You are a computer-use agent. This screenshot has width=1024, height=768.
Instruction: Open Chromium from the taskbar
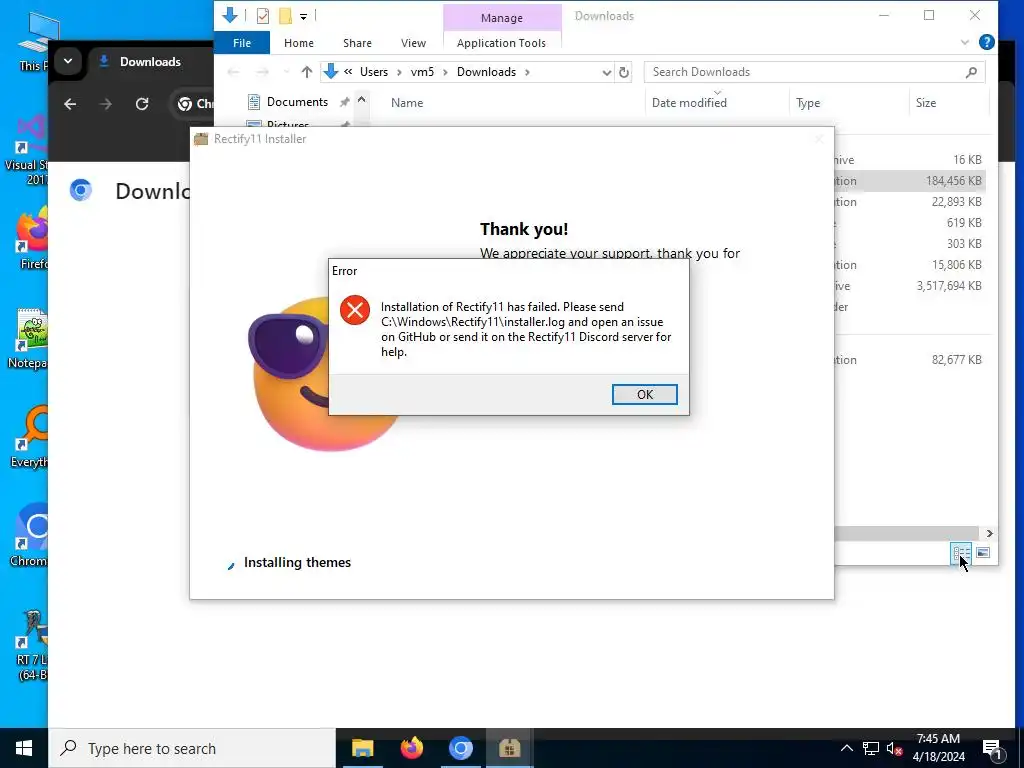click(460, 748)
